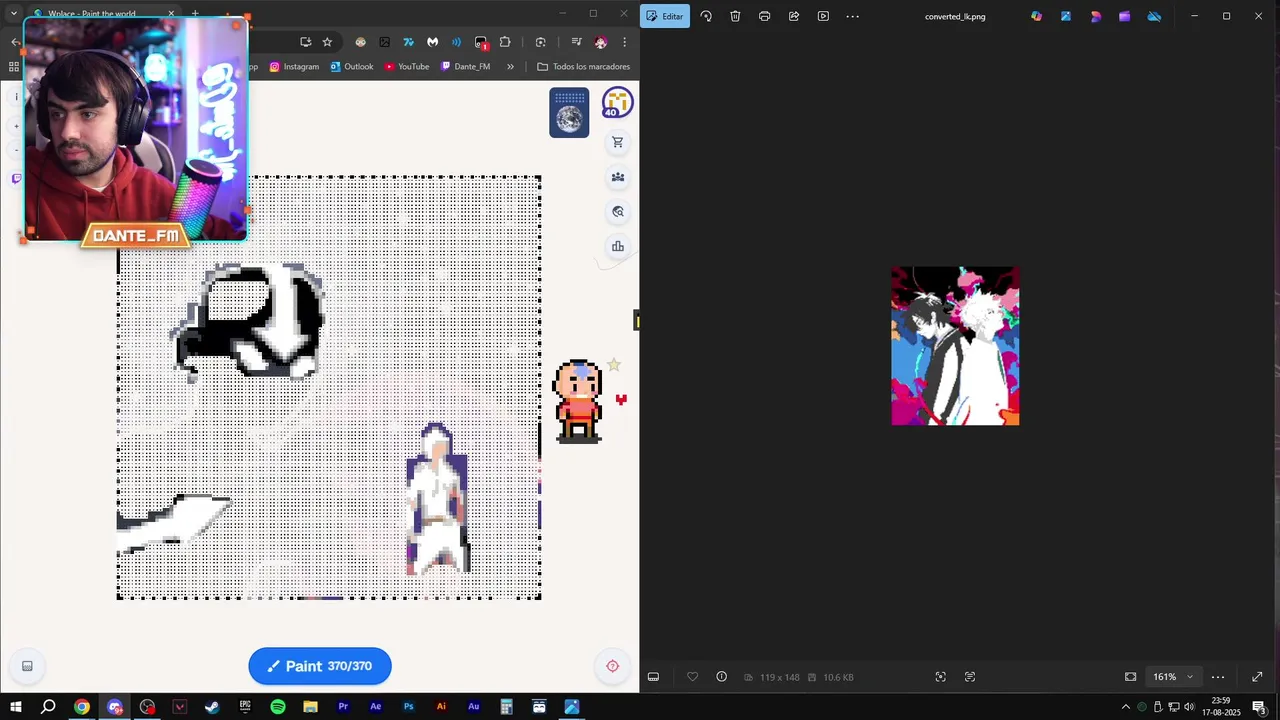This screenshot has width=1280, height=720.
Task: Open Clipchamp icon in Photos title bar
Action: 1125,16
